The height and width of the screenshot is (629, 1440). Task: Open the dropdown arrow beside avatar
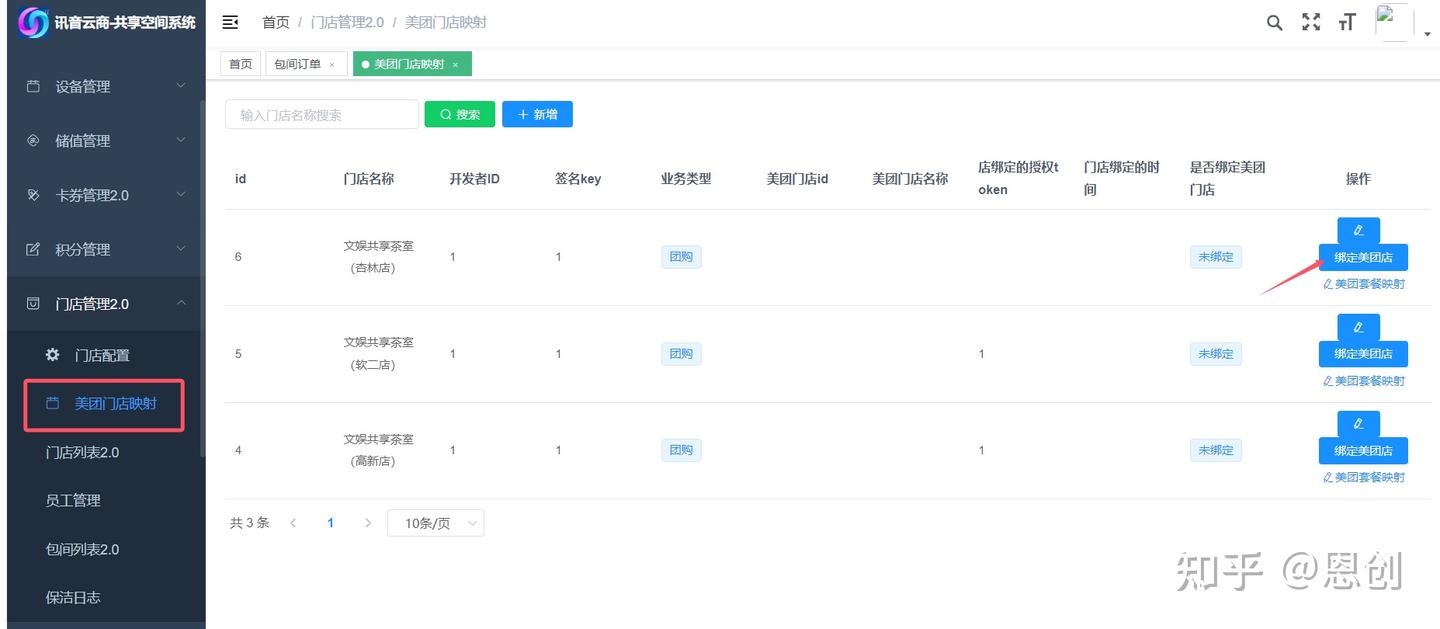pyautogui.click(x=1427, y=33)
